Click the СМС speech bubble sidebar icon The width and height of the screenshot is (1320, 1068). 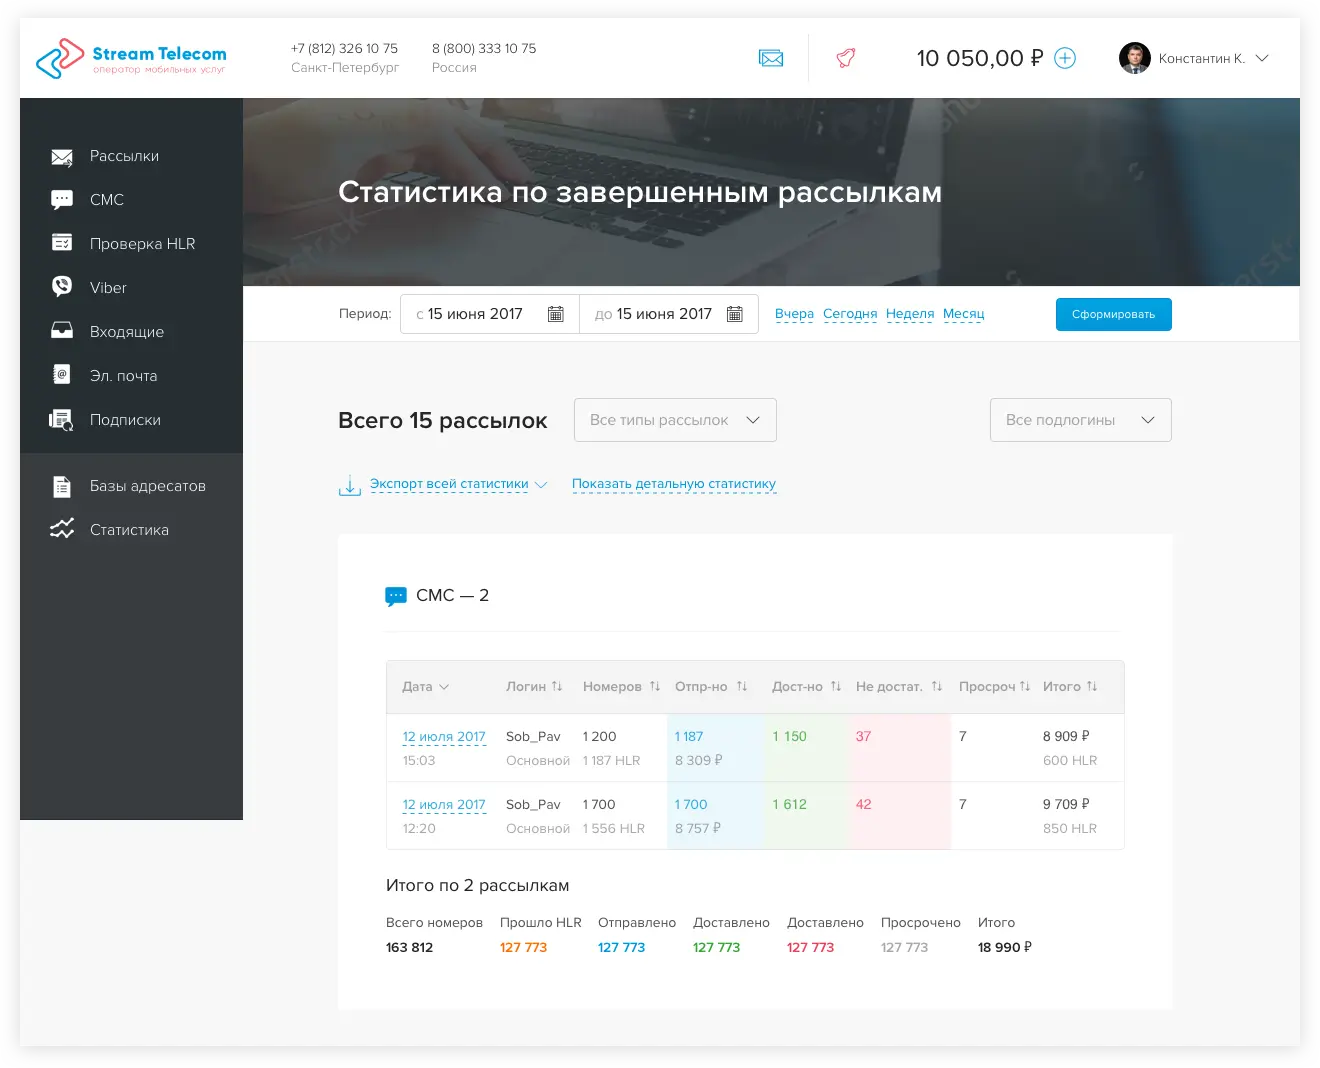pos(62,200)
